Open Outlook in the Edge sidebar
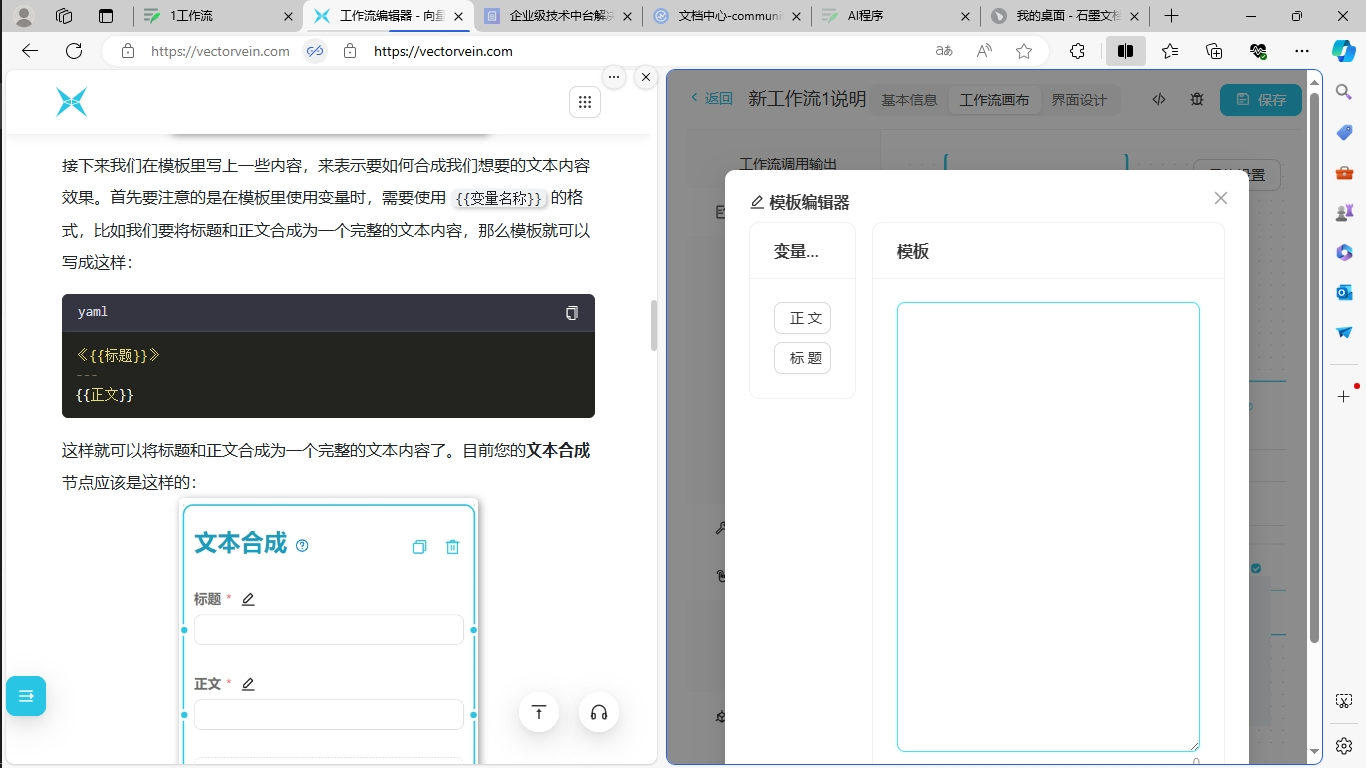The width and height of the screenshot is (1366, 768). click(x=1344, y=292)
